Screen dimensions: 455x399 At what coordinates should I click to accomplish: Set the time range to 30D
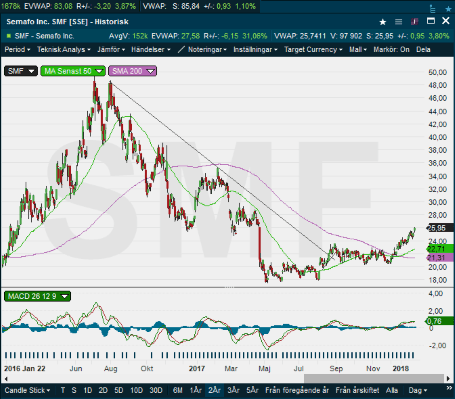click(156, 390)
